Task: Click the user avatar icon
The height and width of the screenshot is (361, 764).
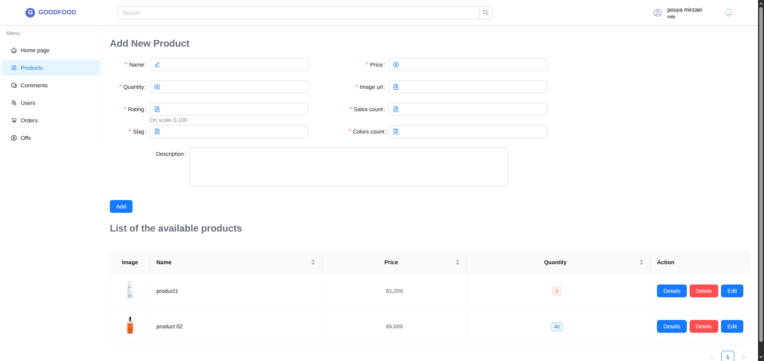Action: tap(658, 13)
